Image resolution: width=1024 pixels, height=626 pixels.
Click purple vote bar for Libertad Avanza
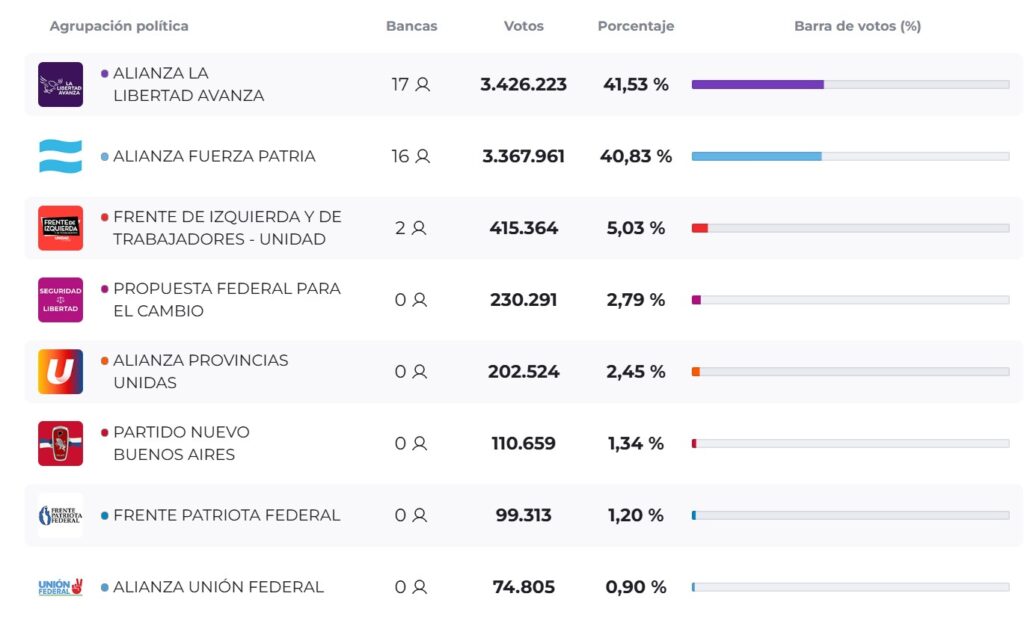click(757, 85)
